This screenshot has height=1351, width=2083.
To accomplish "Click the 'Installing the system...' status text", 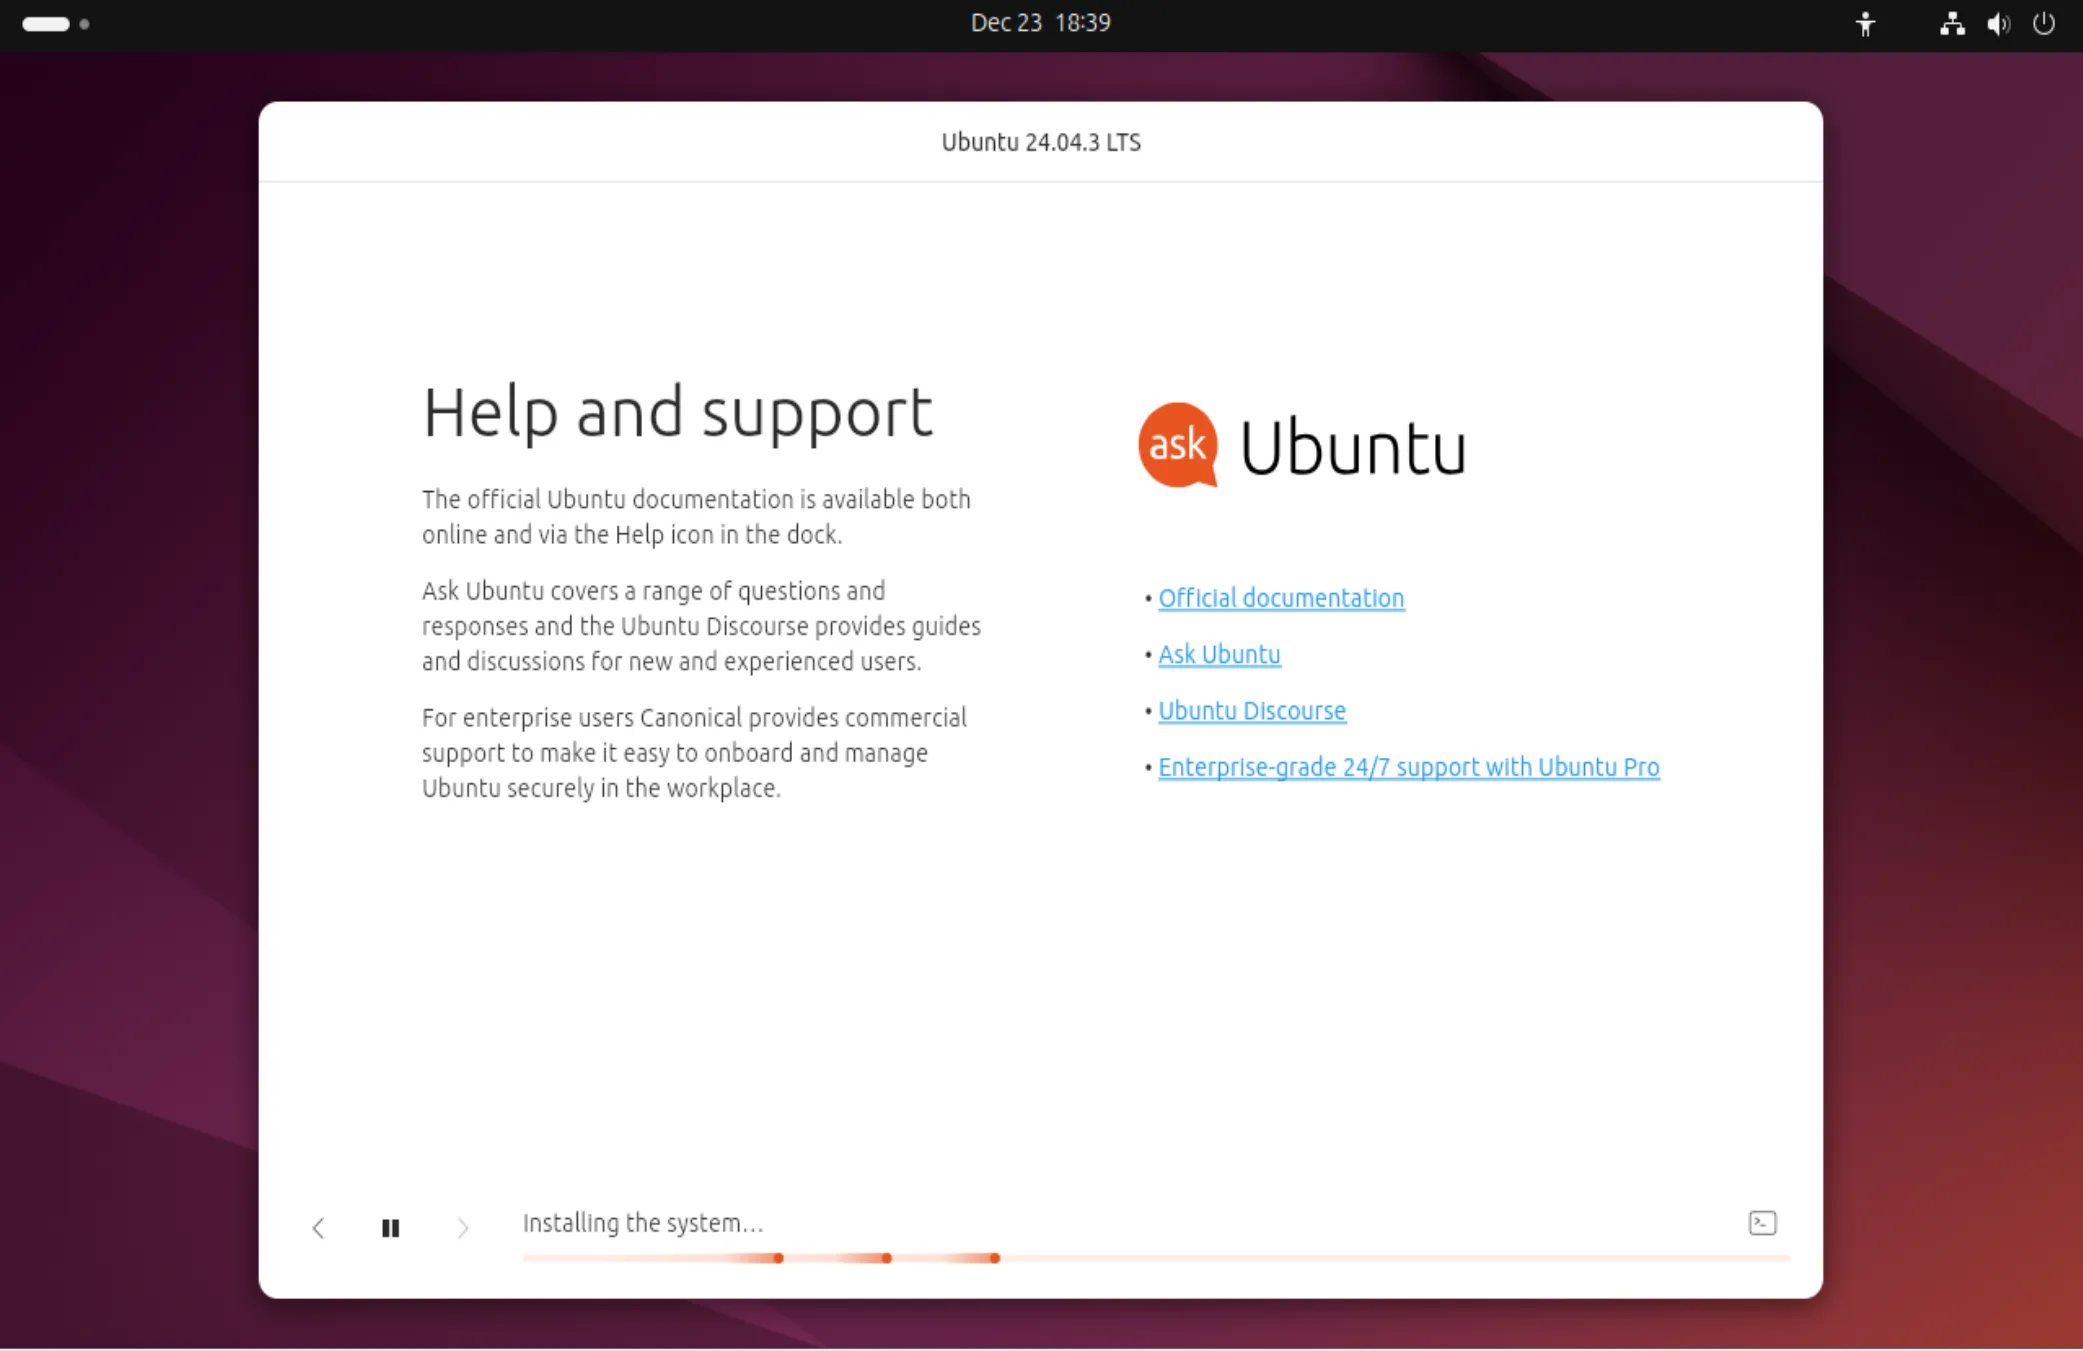I will [643, 1223].
